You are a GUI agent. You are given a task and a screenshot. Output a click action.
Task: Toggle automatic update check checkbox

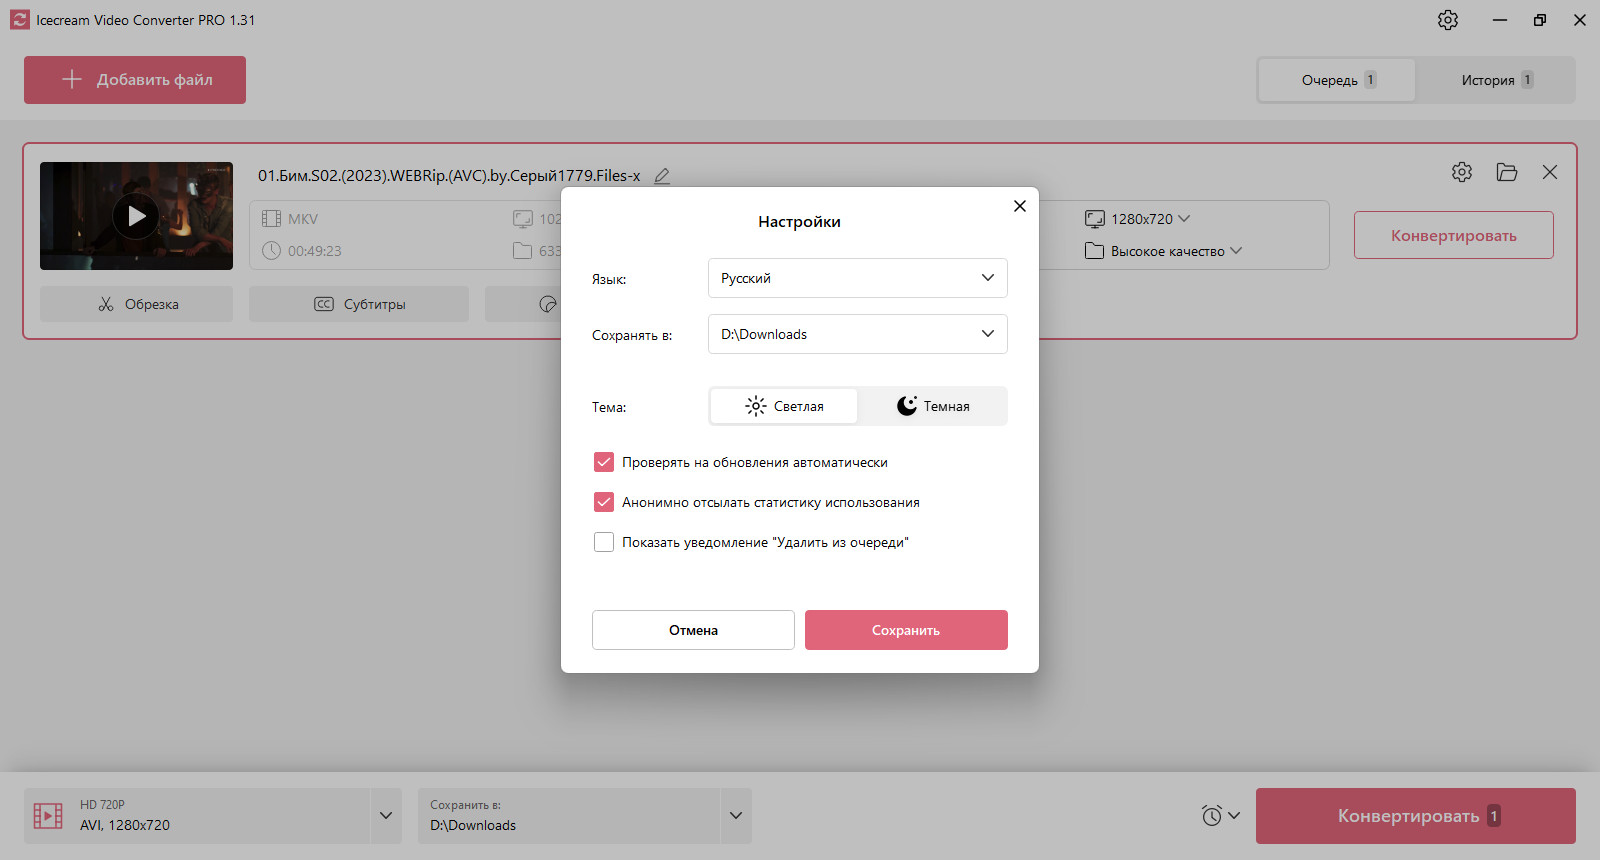point(604,462)
